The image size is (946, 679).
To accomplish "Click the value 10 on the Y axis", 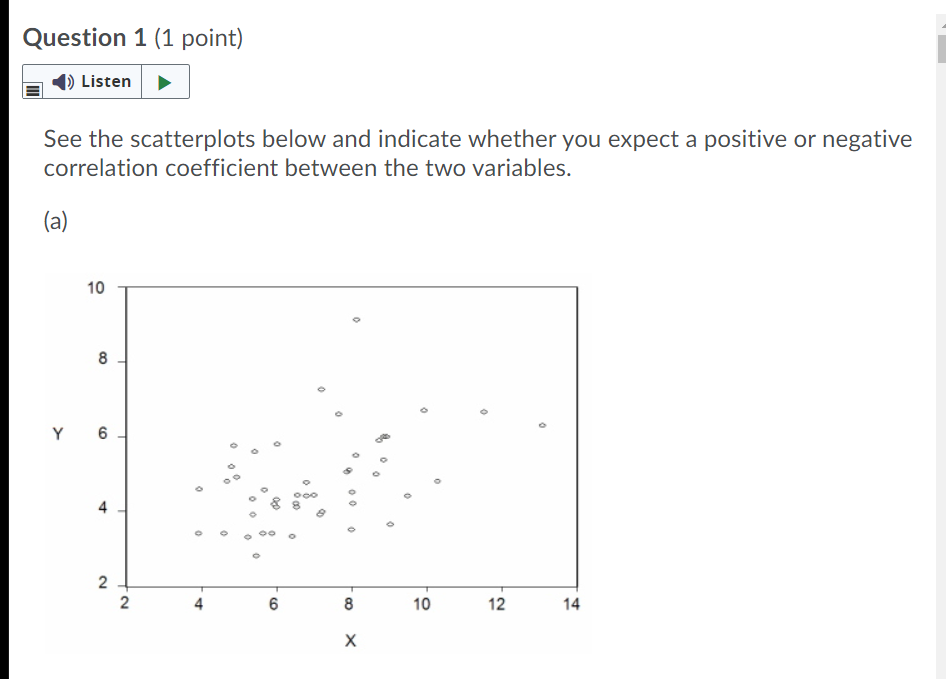I will (98, 287).
